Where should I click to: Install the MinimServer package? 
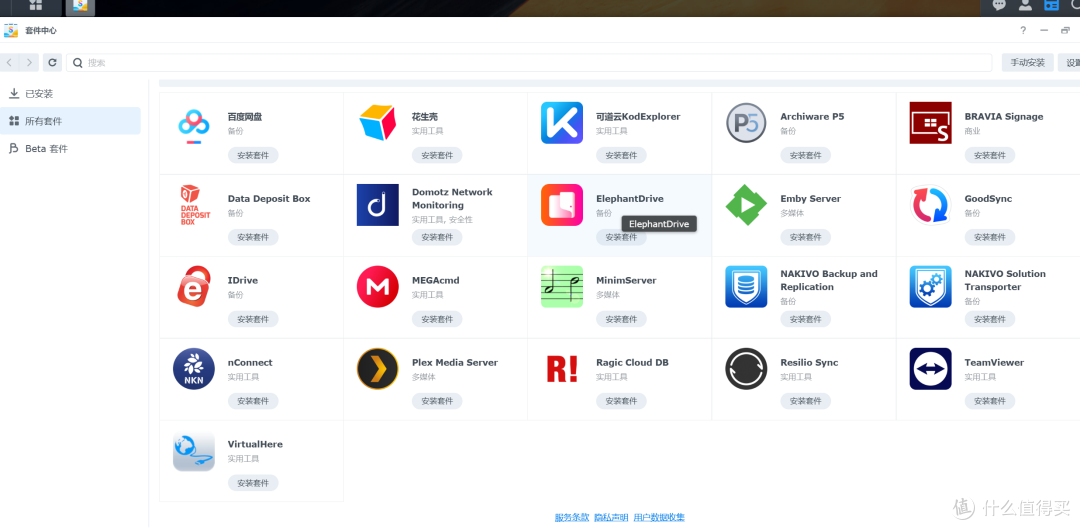tap(621, 319)
